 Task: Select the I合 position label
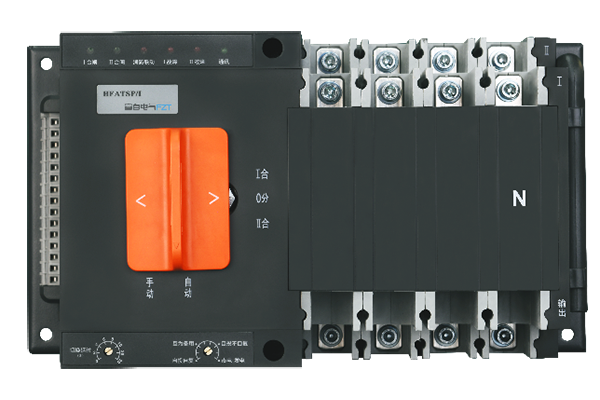point(263,174)
